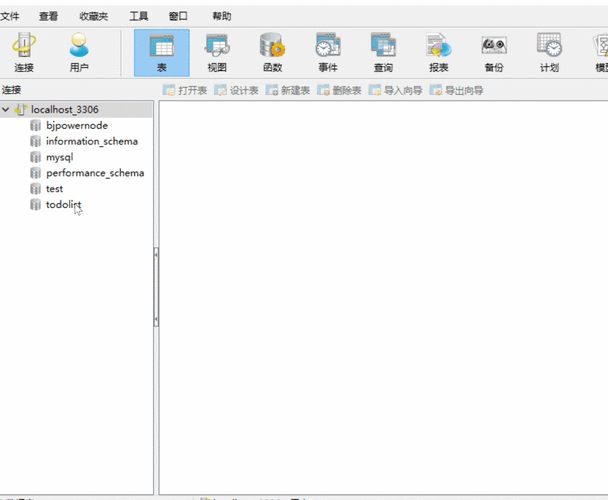This screenshot has height=500, width=608.
Task: Select the todolist database in tree
Action: click(63, 205)
